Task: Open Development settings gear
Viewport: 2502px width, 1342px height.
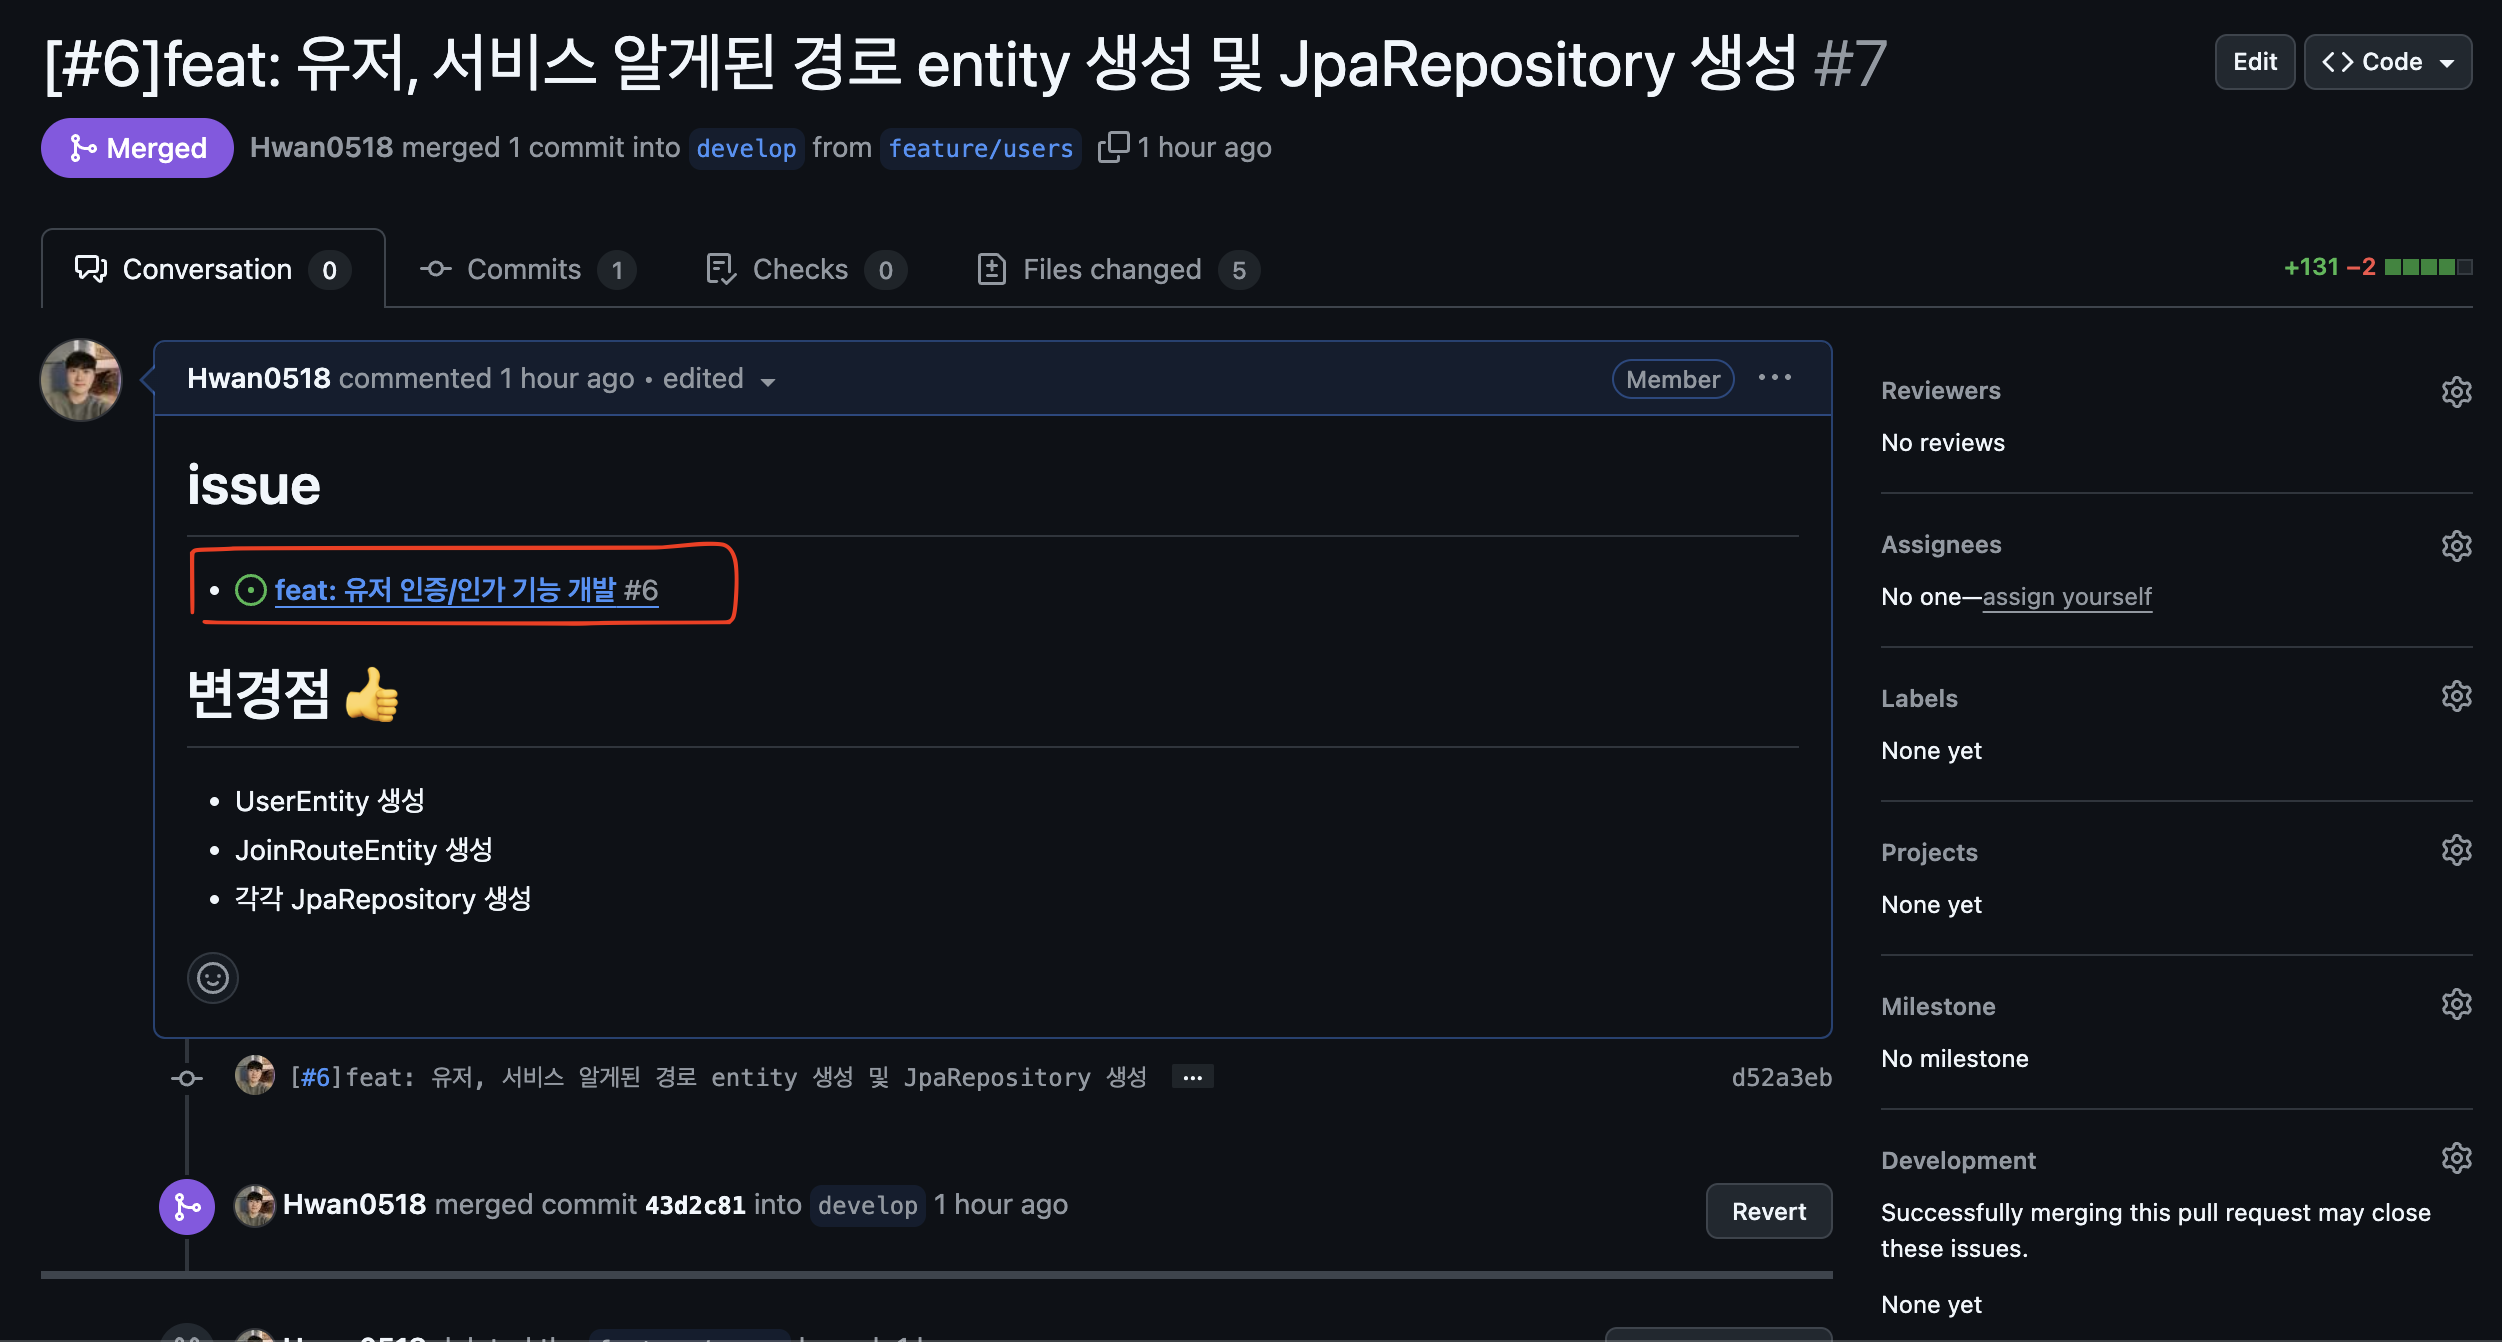Action: 2456,1158
